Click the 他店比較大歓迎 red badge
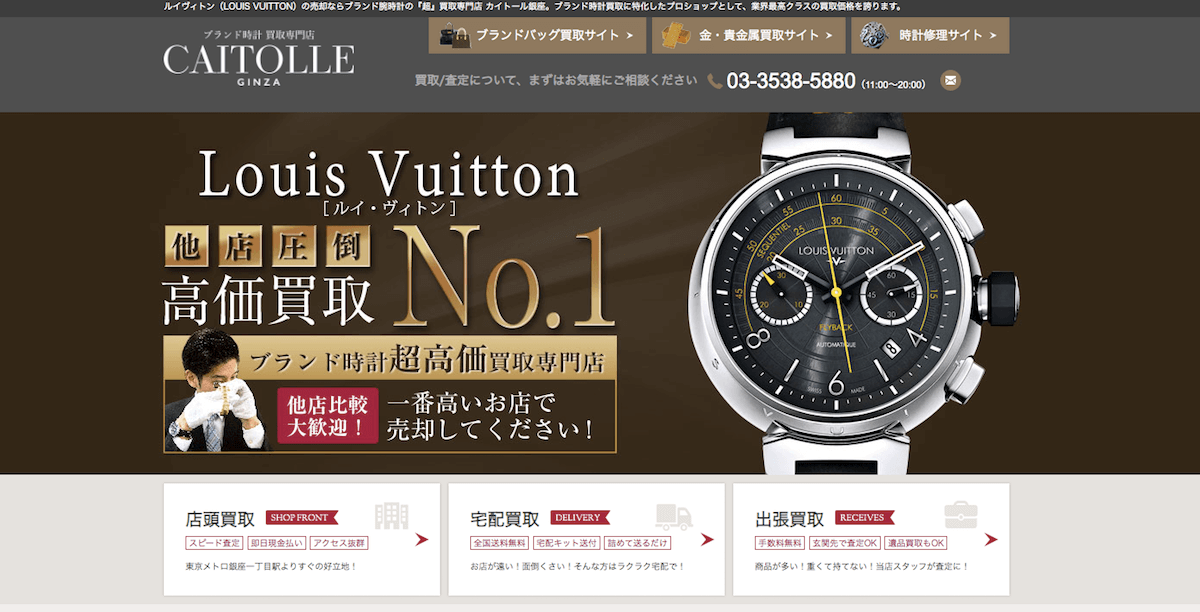The height and width of the screenshot is (612, 1200). tap(328, 415)
